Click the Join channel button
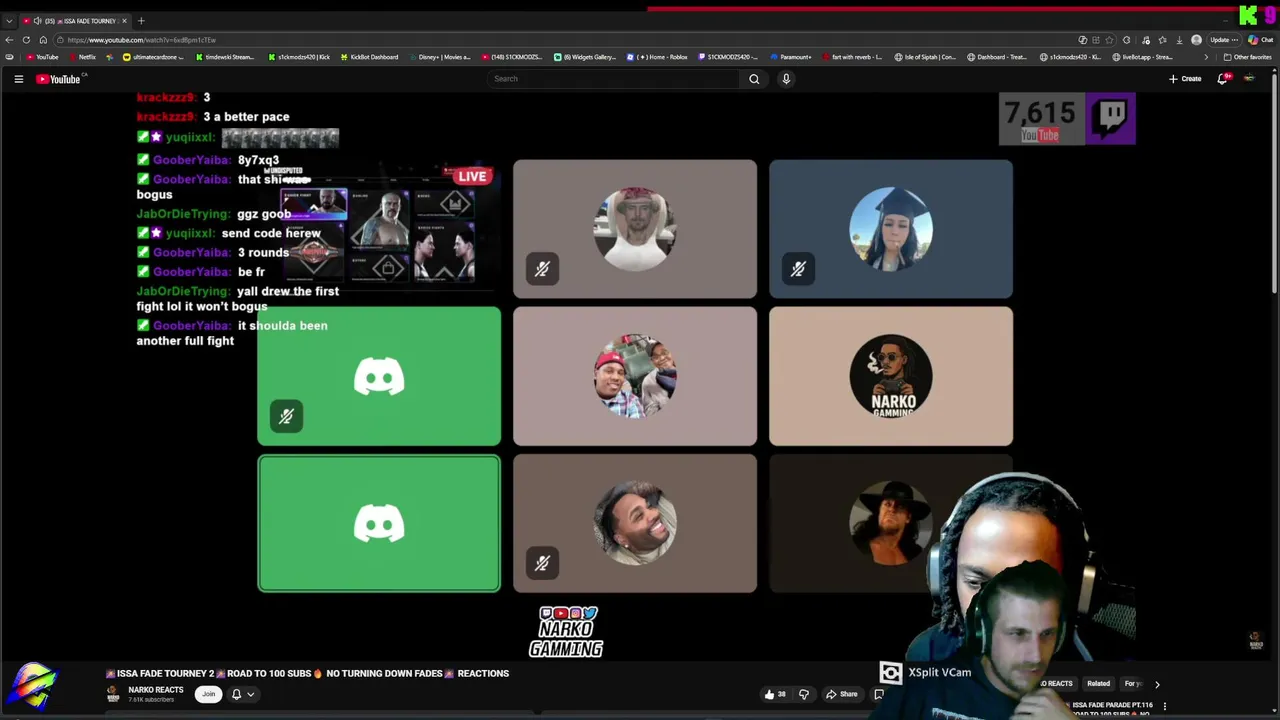This screenshot has width=1280, height=720. [208, 694]
